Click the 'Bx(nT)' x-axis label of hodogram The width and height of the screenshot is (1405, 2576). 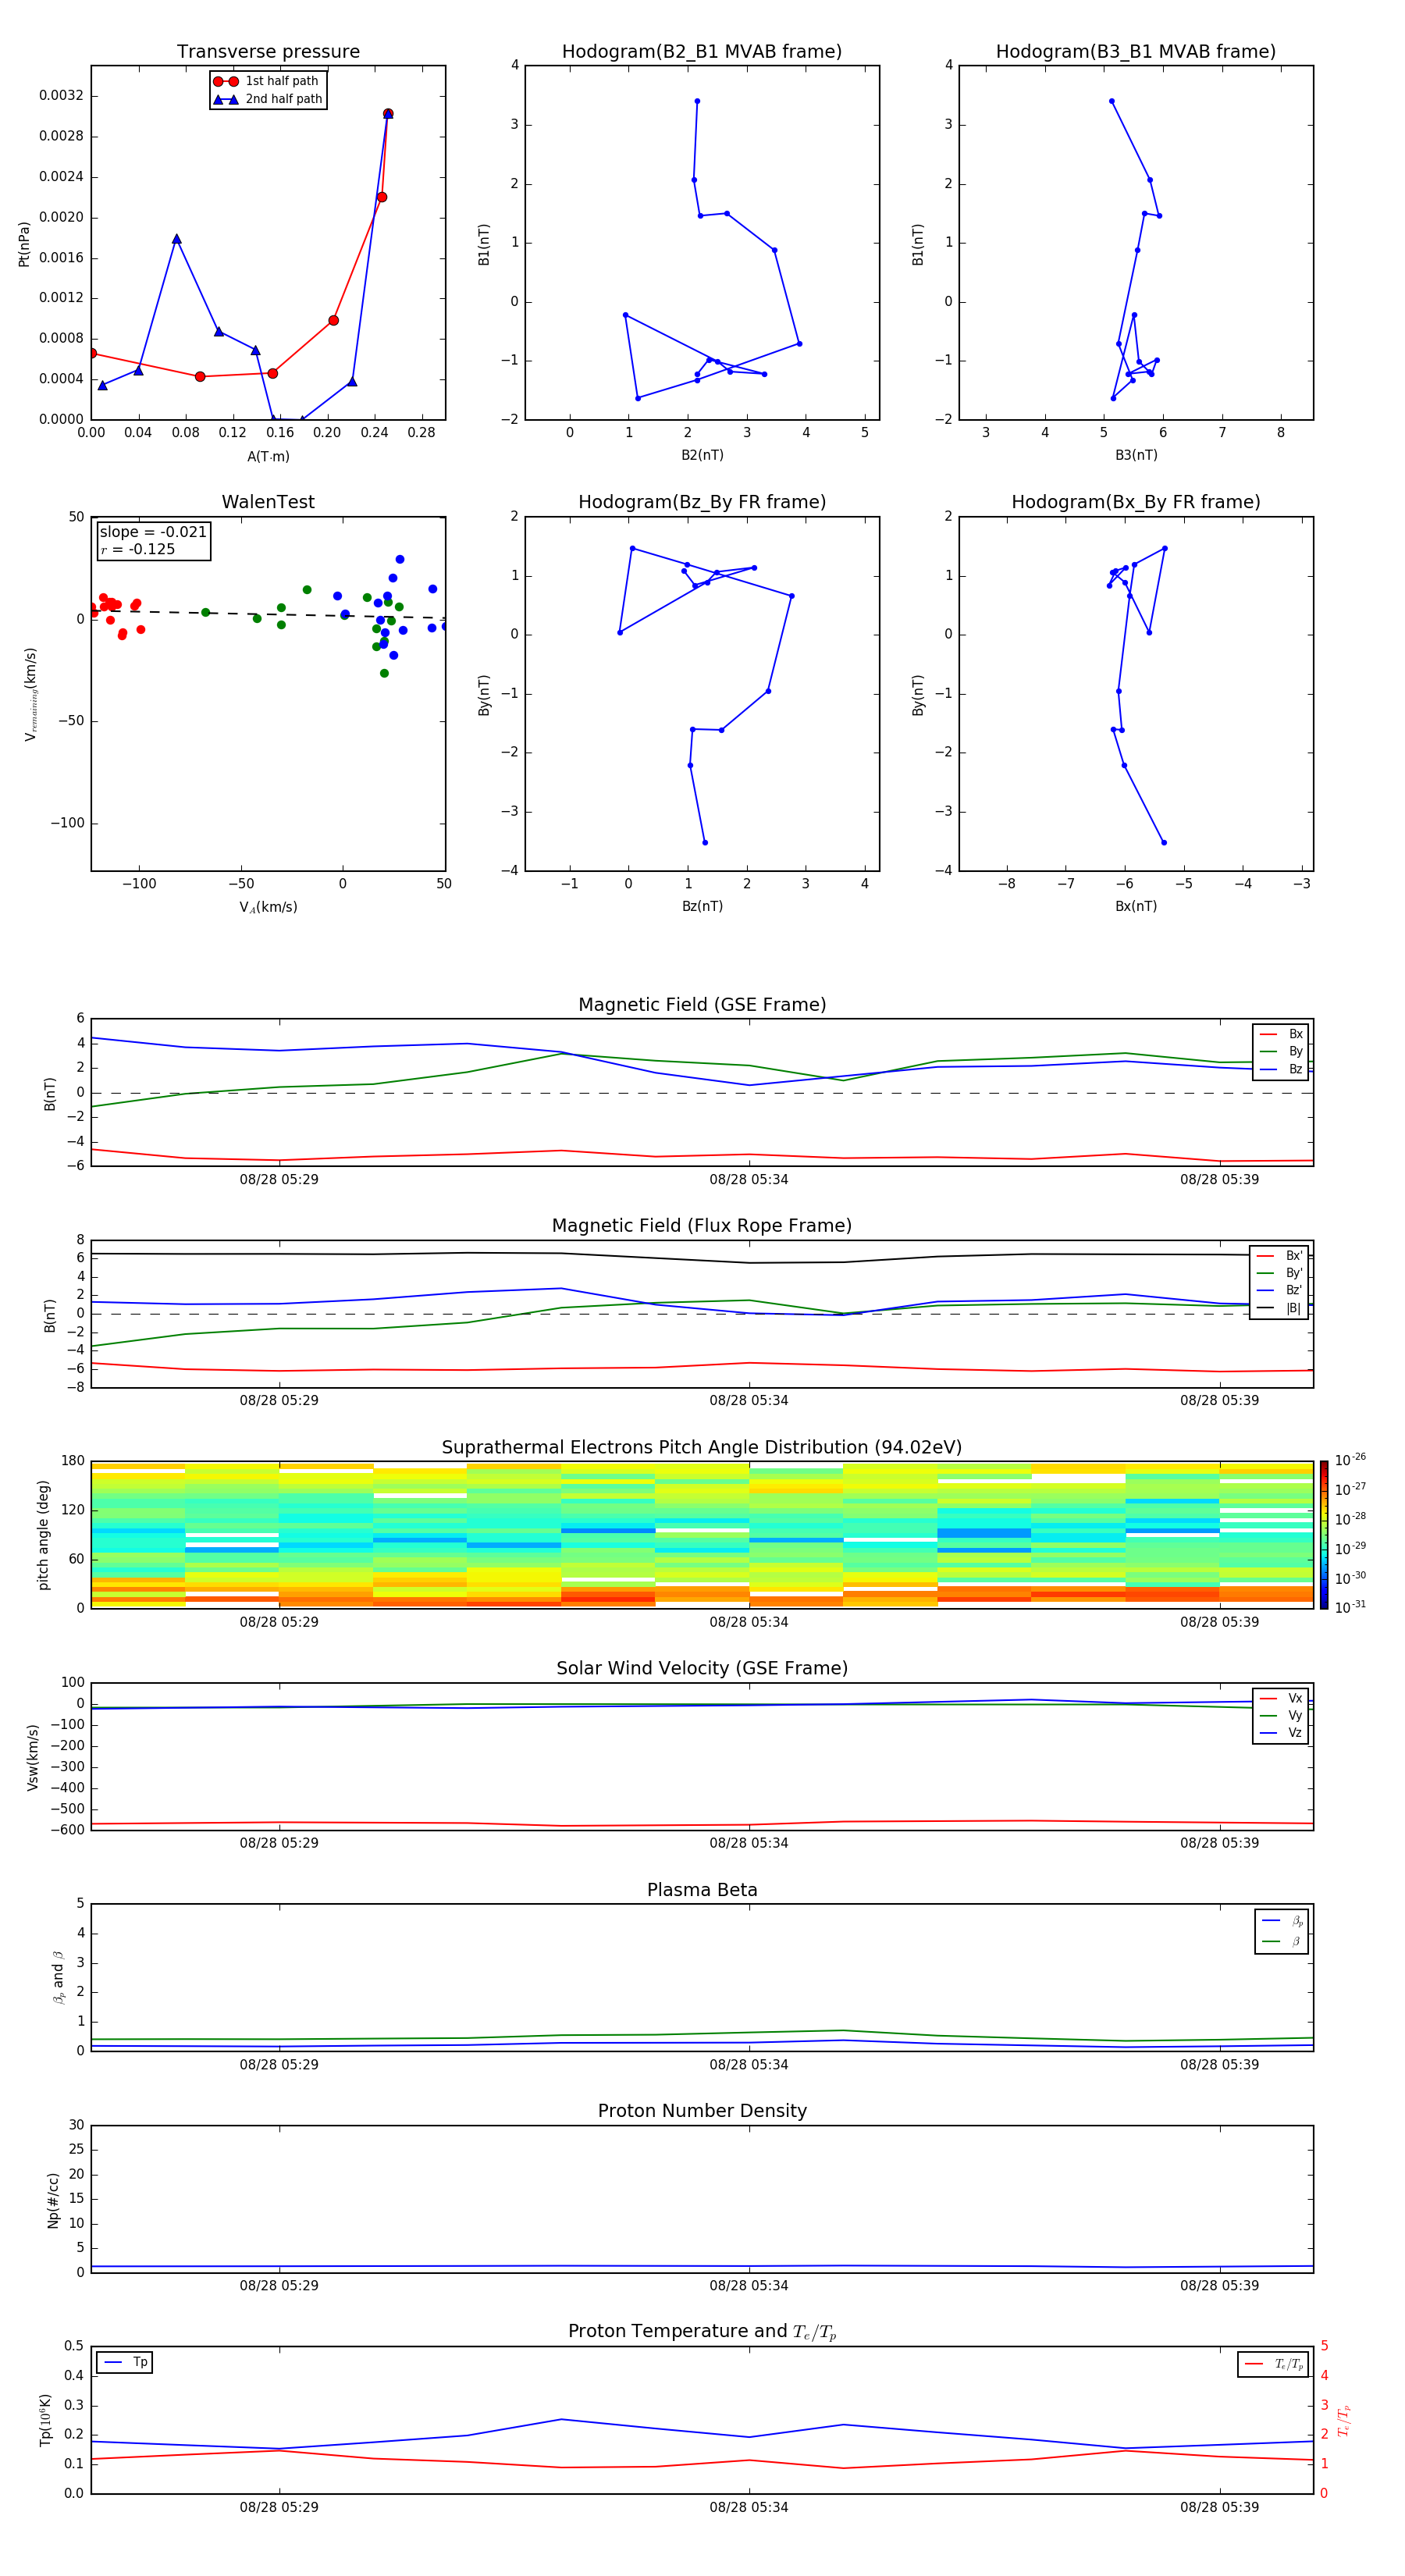point(1136,906)
